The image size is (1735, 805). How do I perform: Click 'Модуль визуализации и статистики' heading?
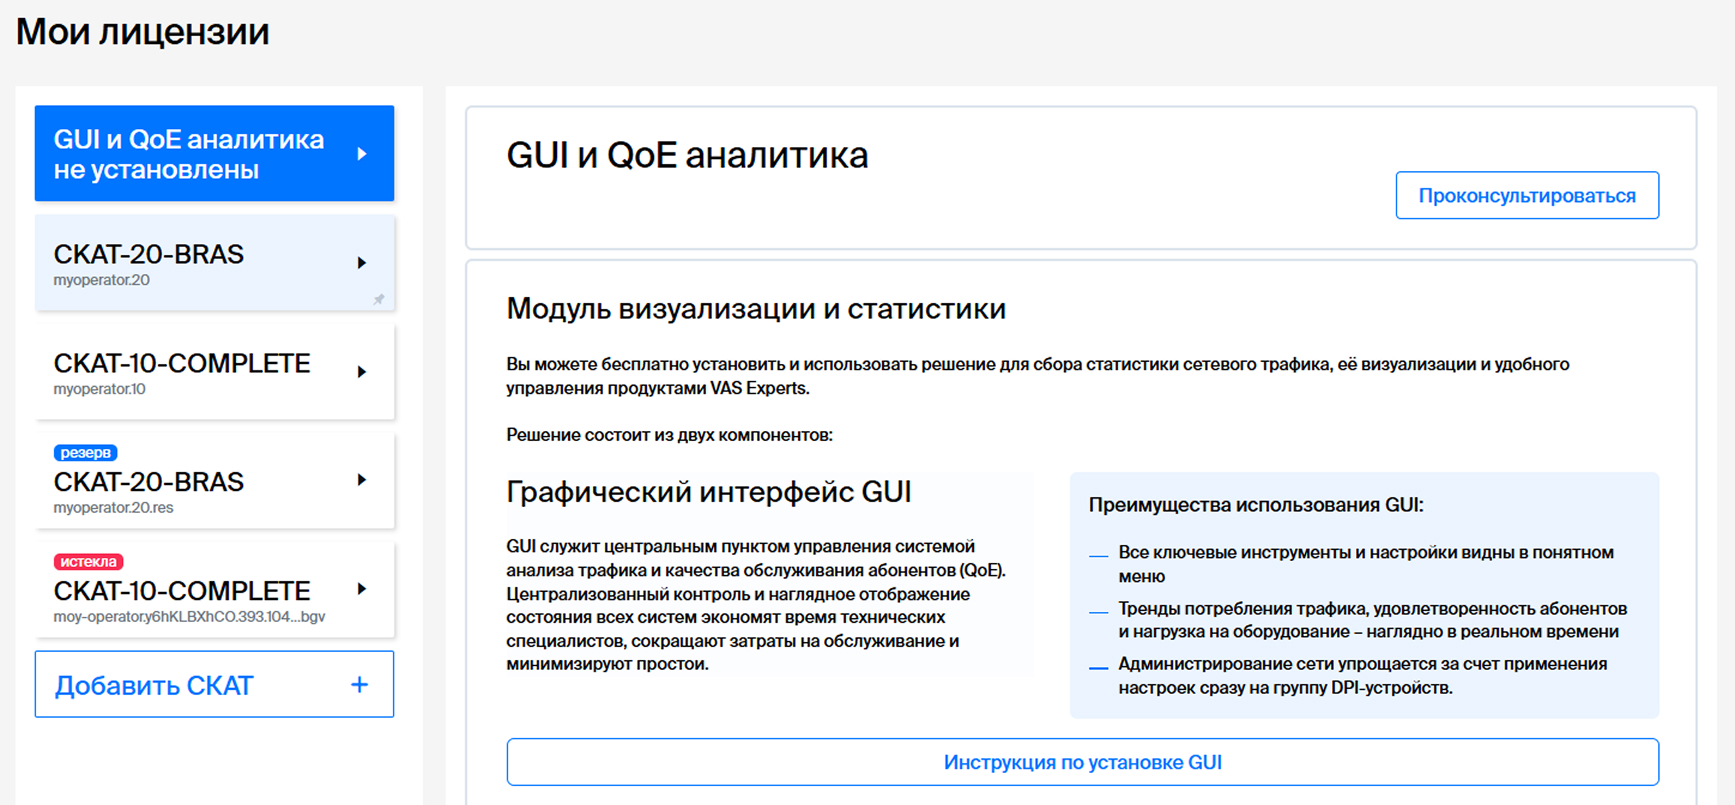[x=756, y=309]
